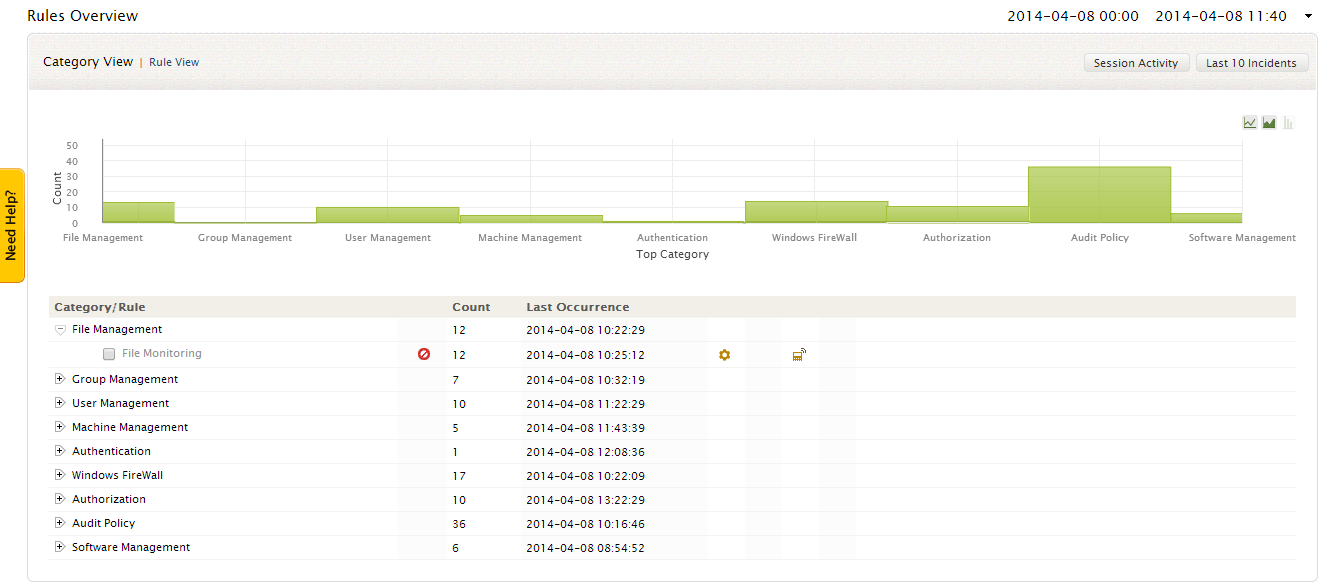Click count 36 for Audit Policy
This screenshot has width=1333, height=588.
click(x=459, y=524)
